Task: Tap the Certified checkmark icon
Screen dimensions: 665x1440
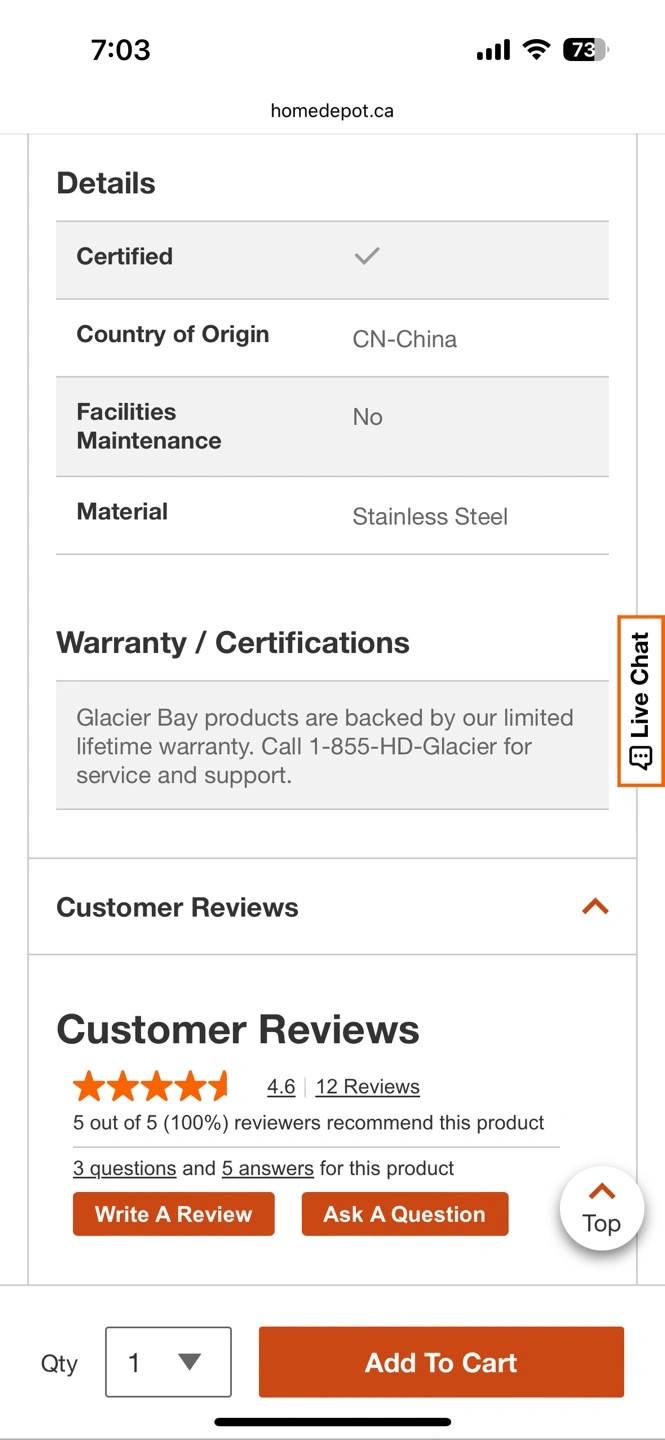Action: 367,256
